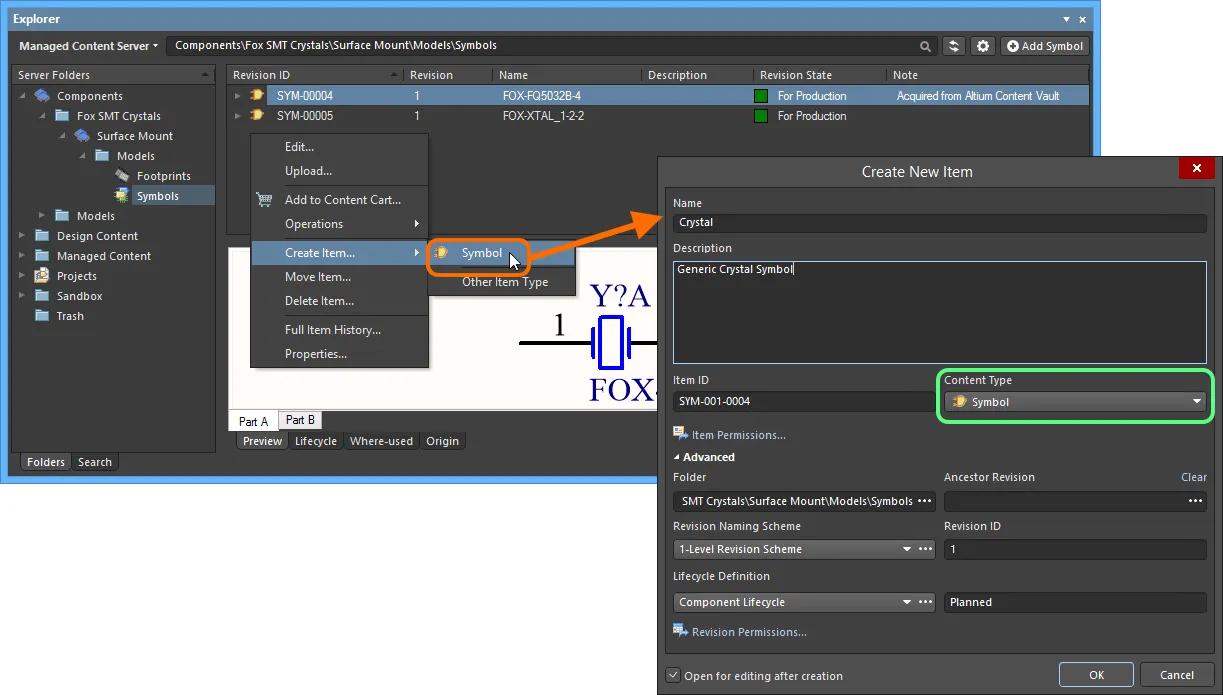Click the Footprints folder icon
The image size is (1223, 695).
[x=122, y=176]
